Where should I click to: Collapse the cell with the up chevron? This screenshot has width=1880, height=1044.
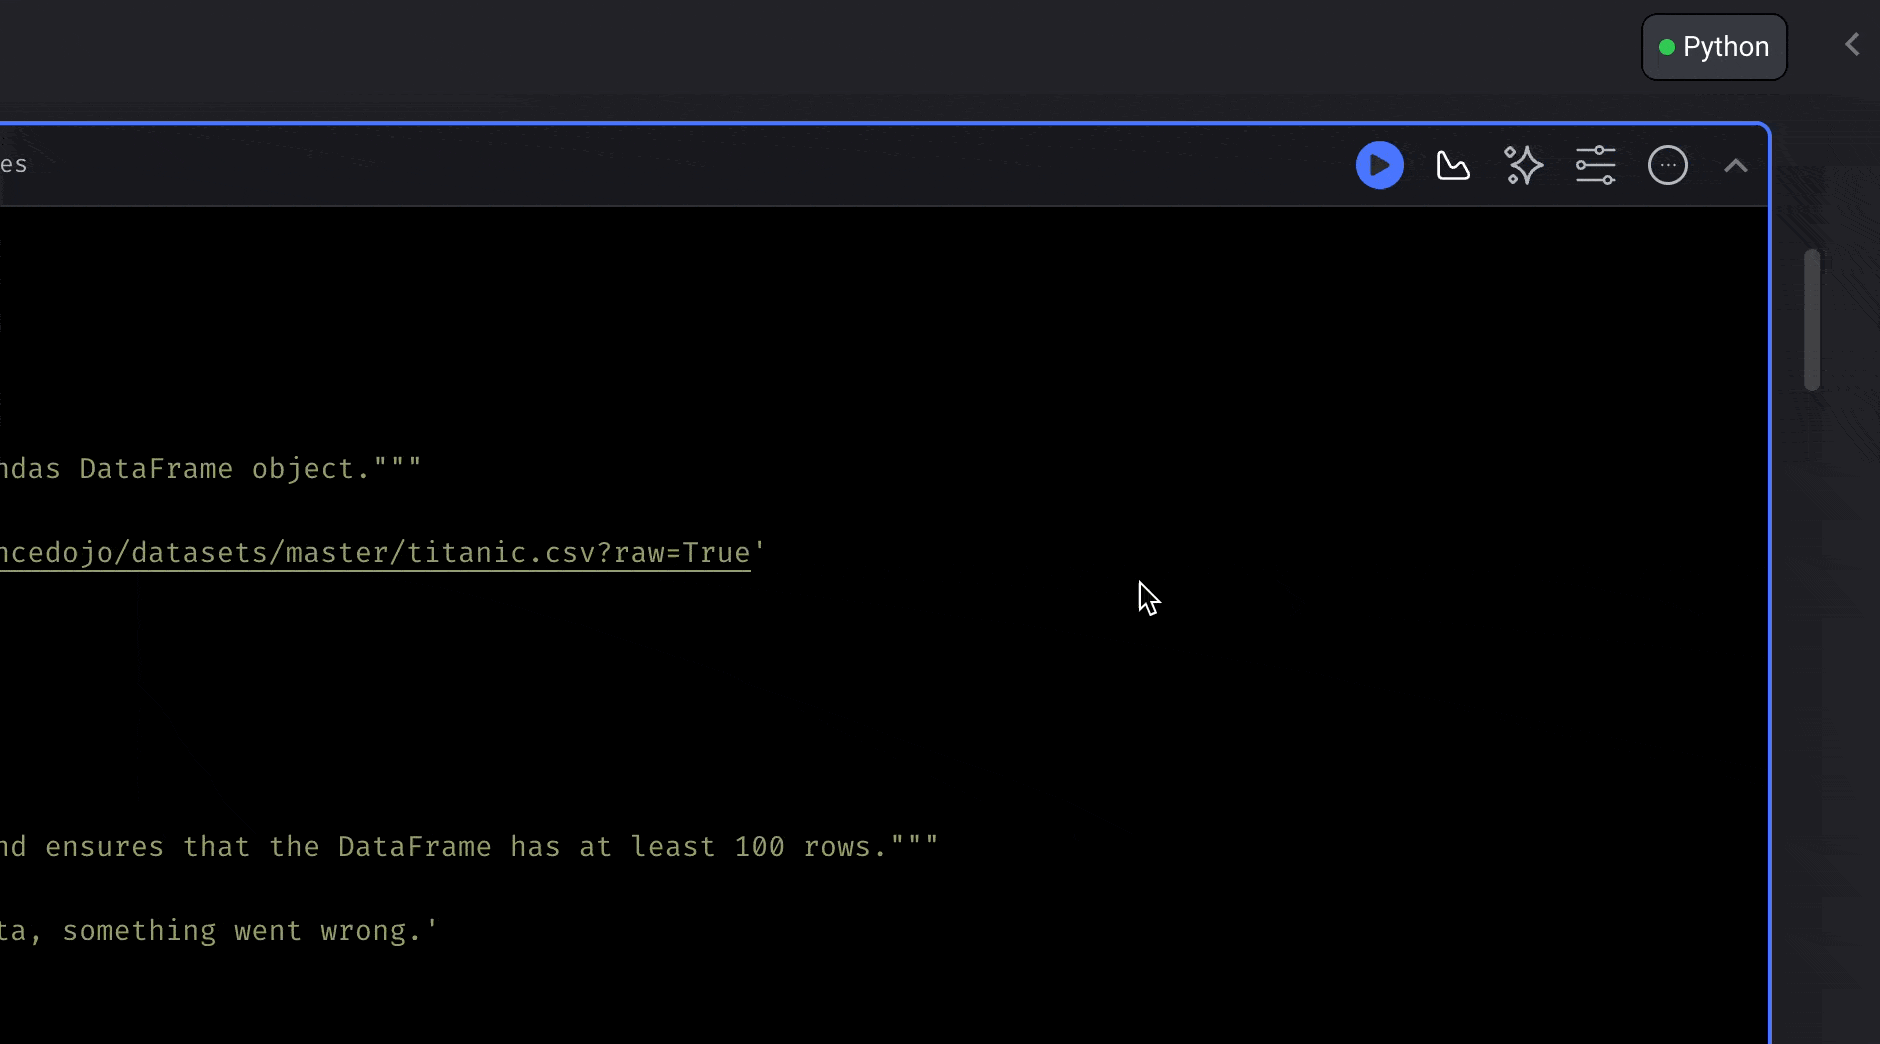pyautogui.click(x=1735, y=166)
